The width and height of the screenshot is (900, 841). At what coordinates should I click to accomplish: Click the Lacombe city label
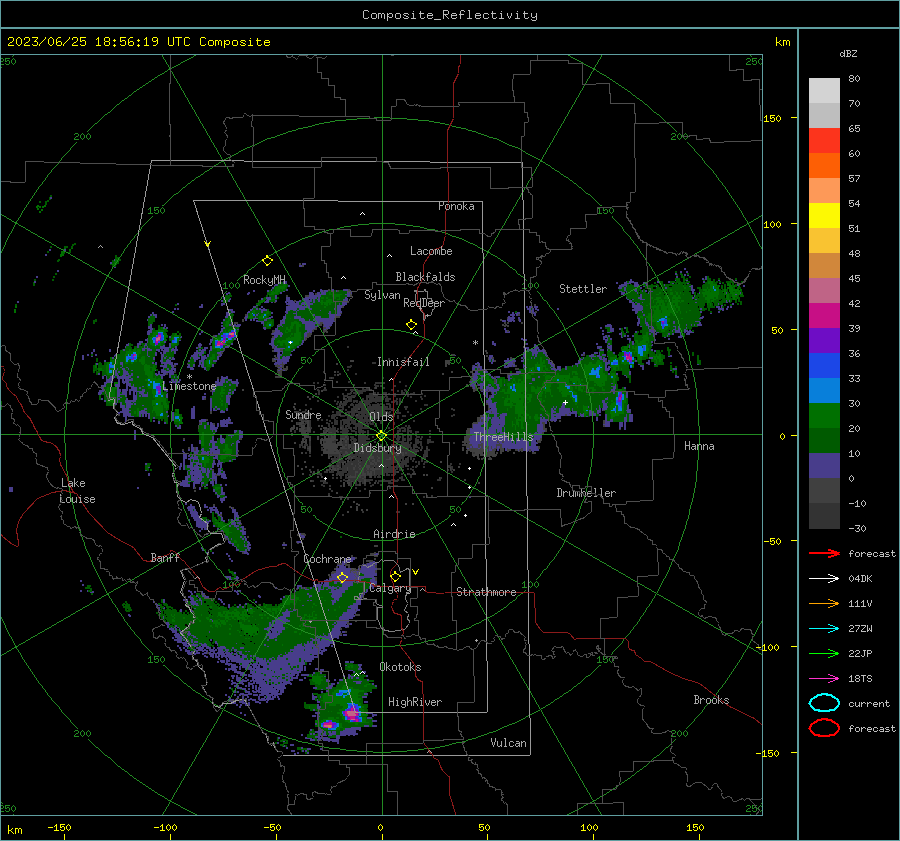click(x=431, y=251)
